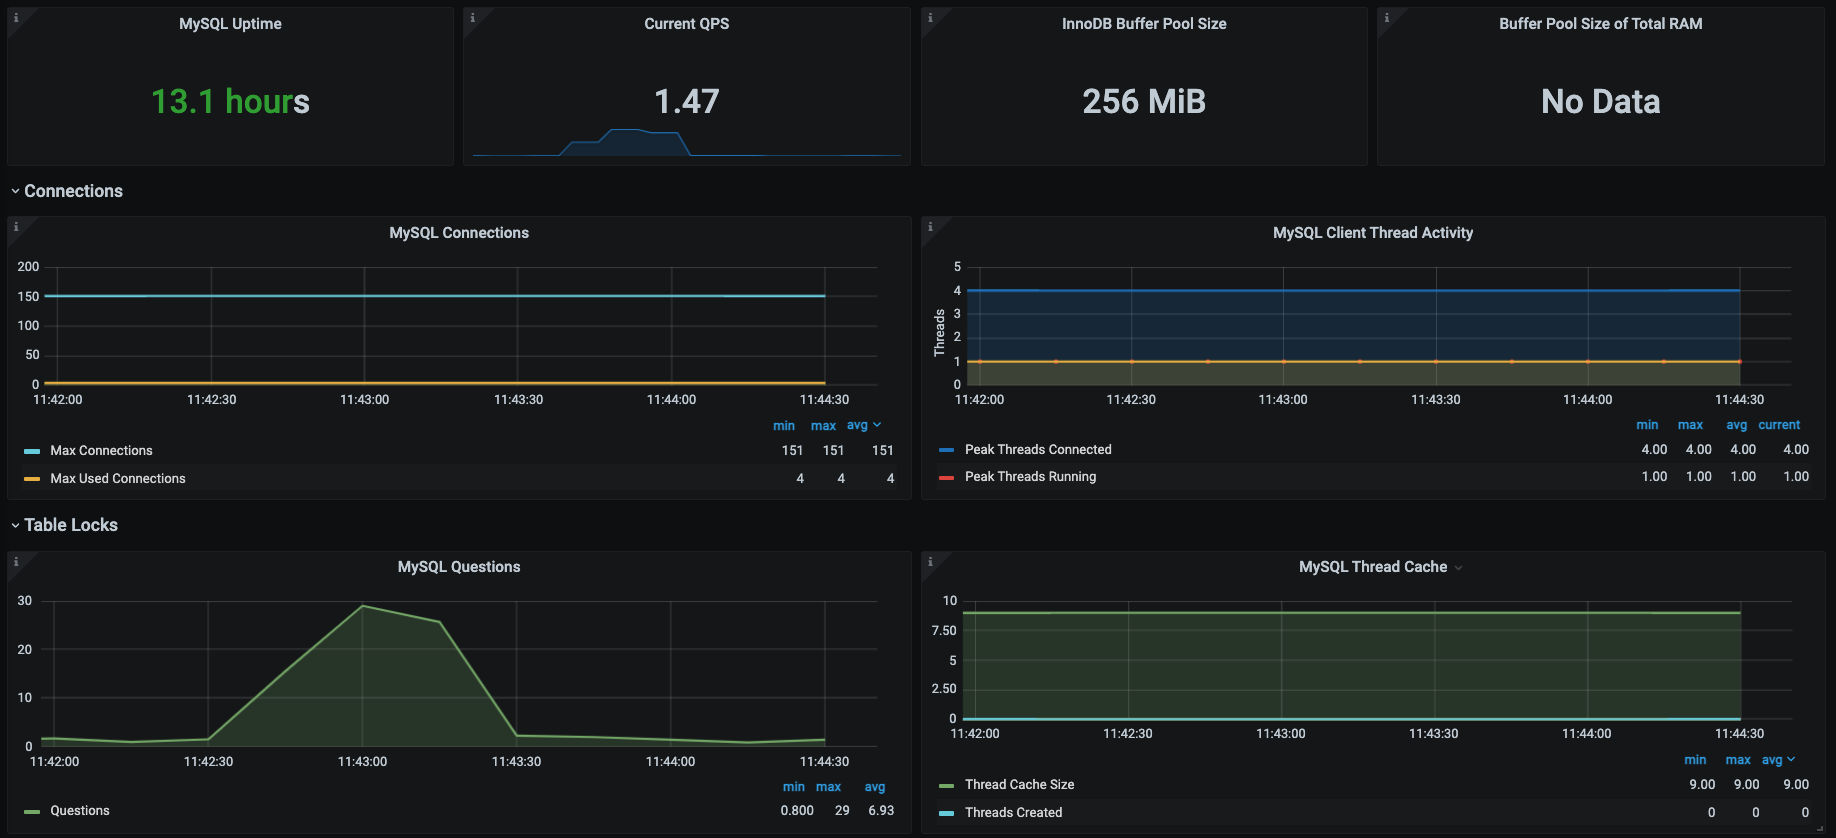Open the Current QPS panel title menu
Screen dimensions: 1836x838
(x=687, y=24)
